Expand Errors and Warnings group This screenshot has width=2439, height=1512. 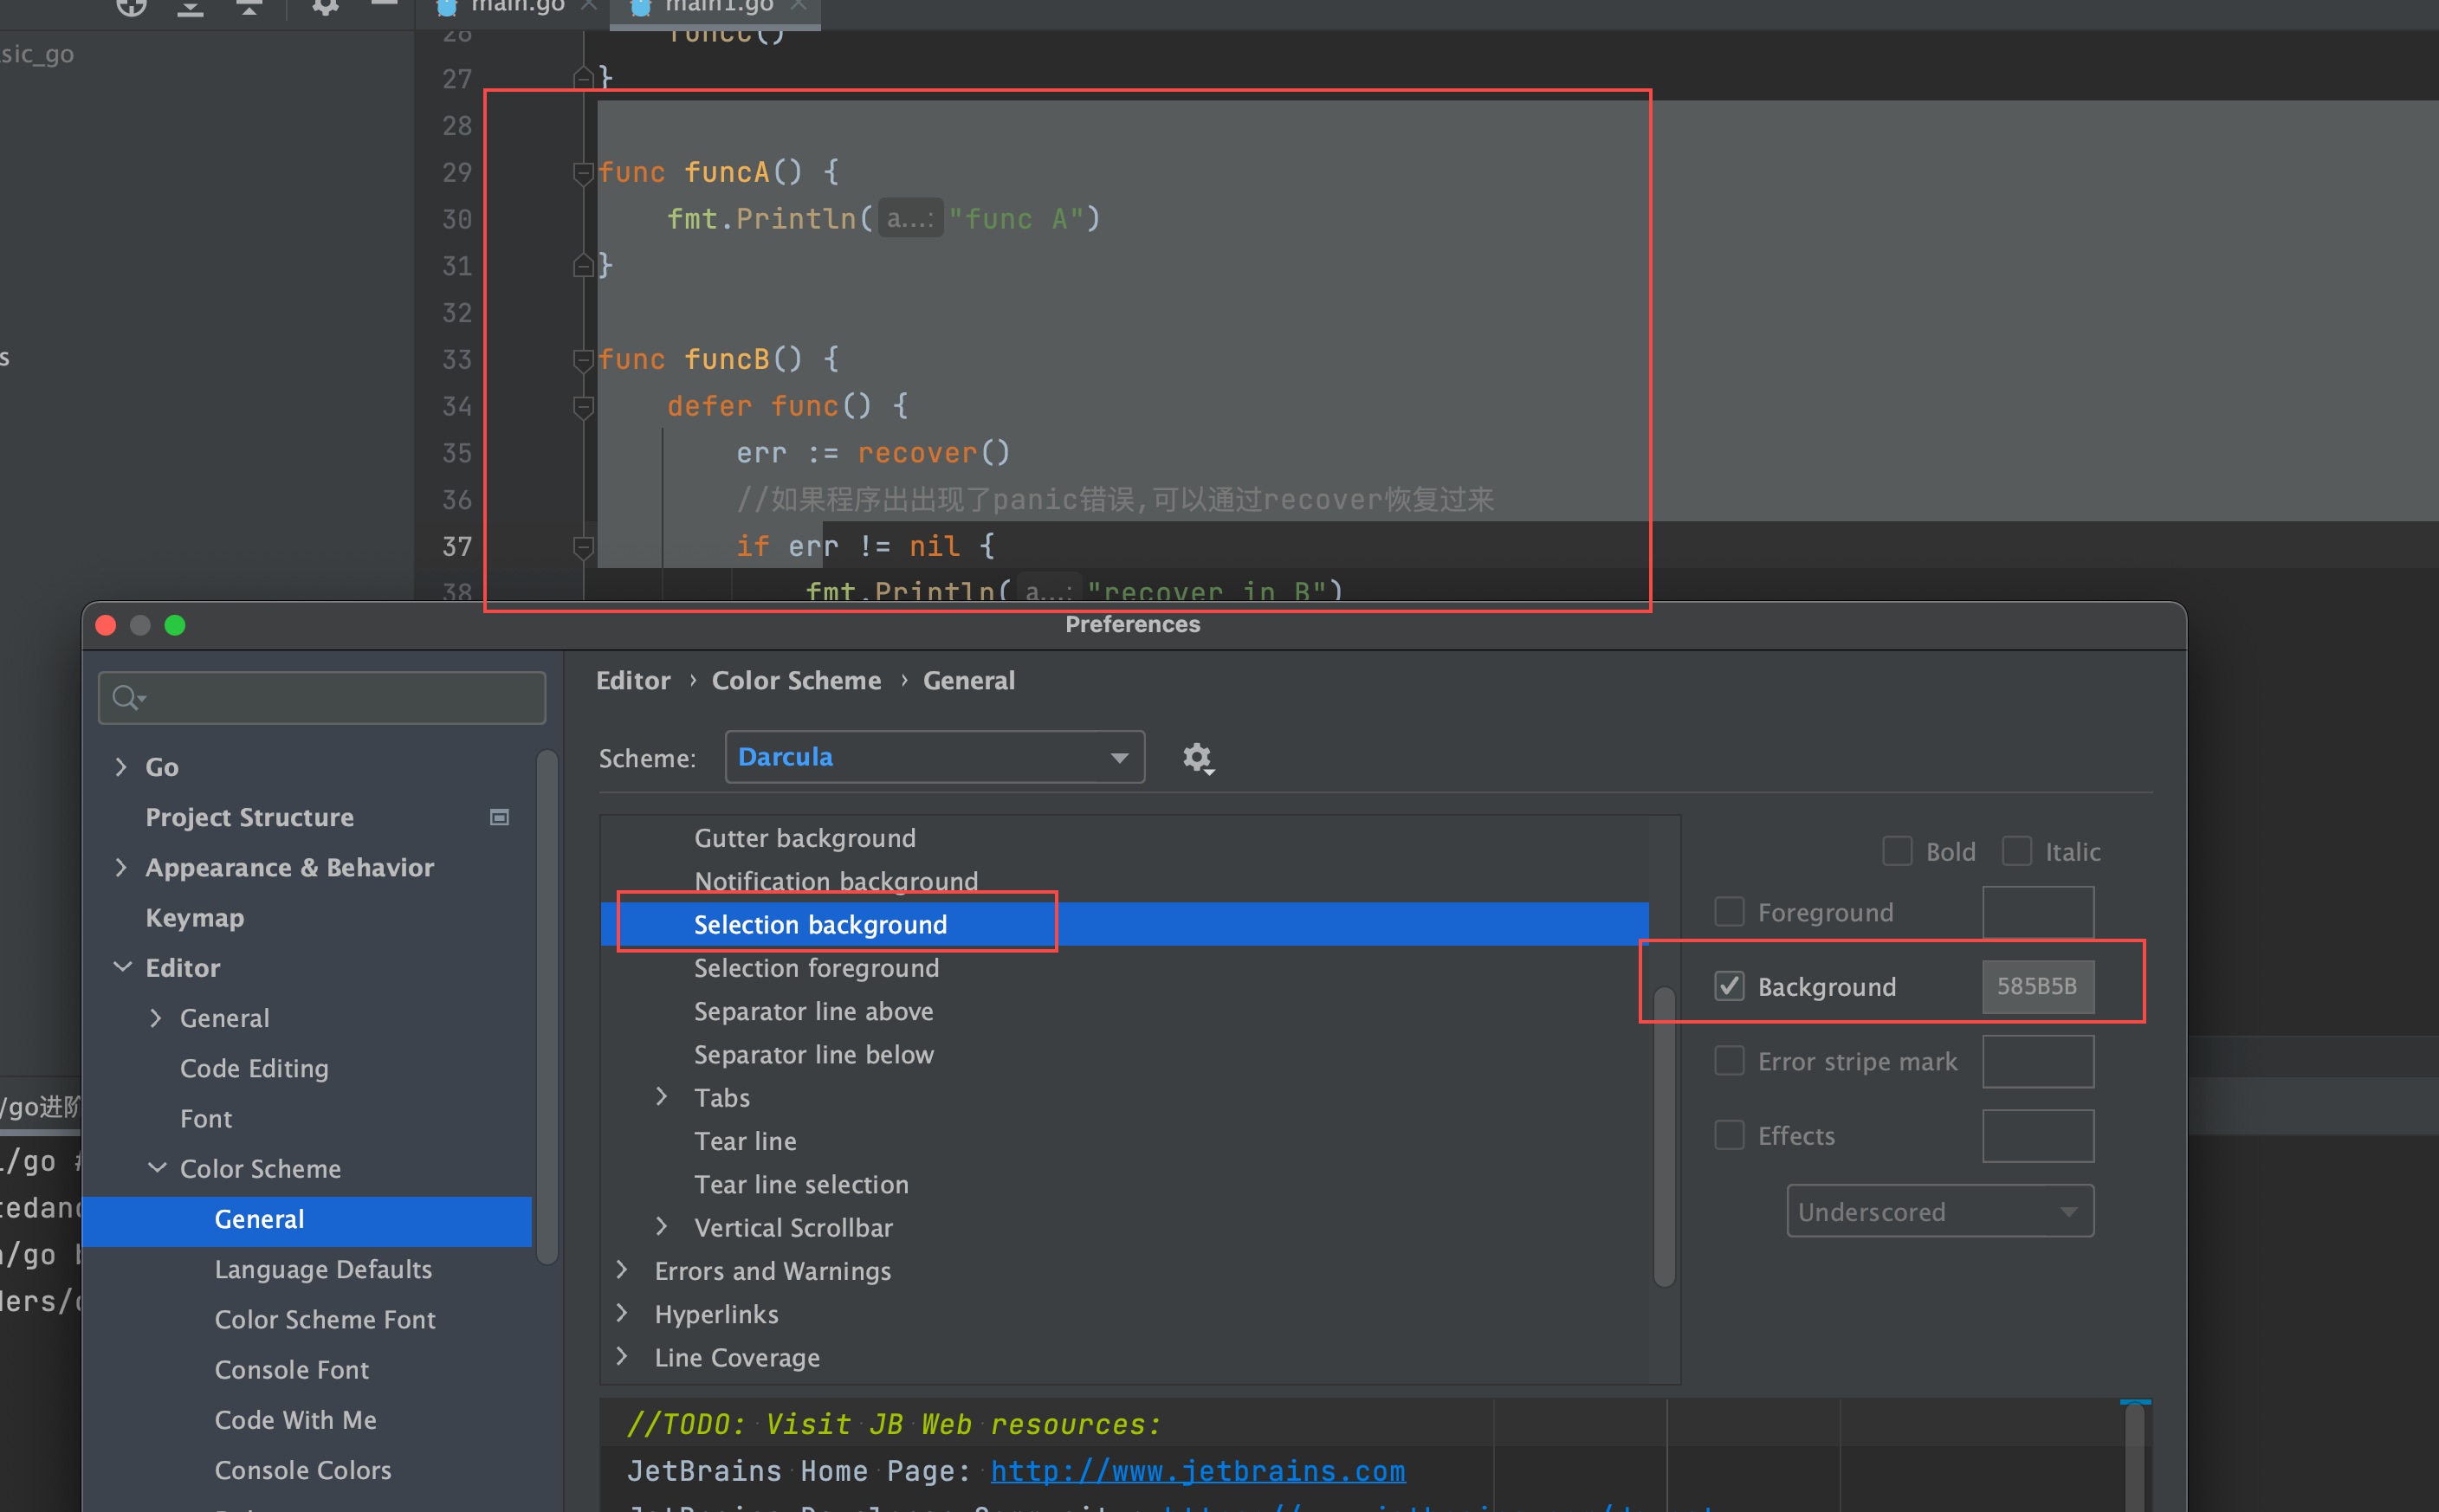[622, 1270]
